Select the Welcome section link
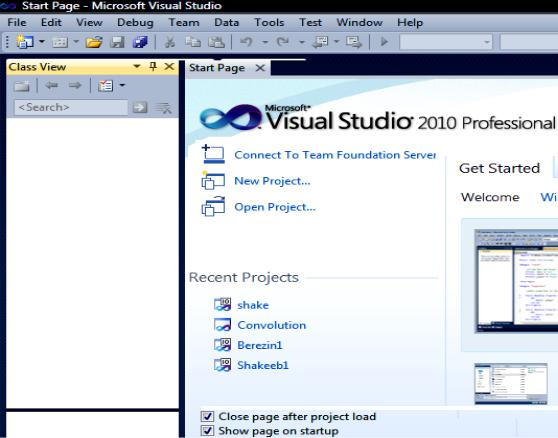Screen dimensions: 558x438 click(x=490, y=197)
